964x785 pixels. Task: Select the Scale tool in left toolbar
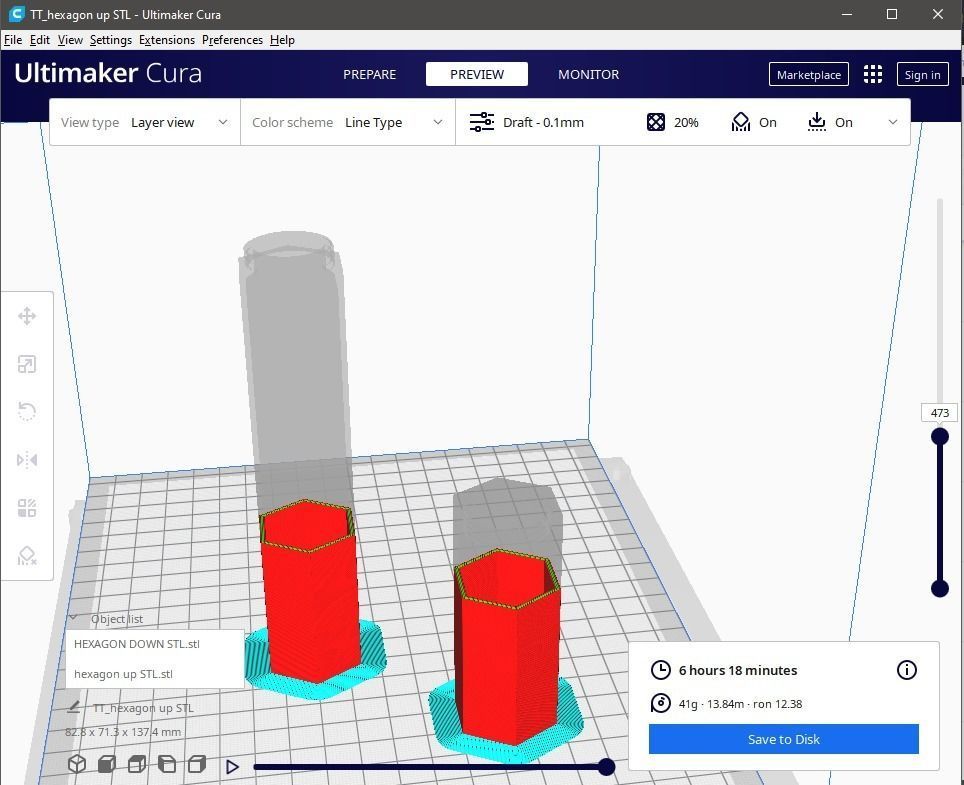pyautogui.click(x=26, y=365)
